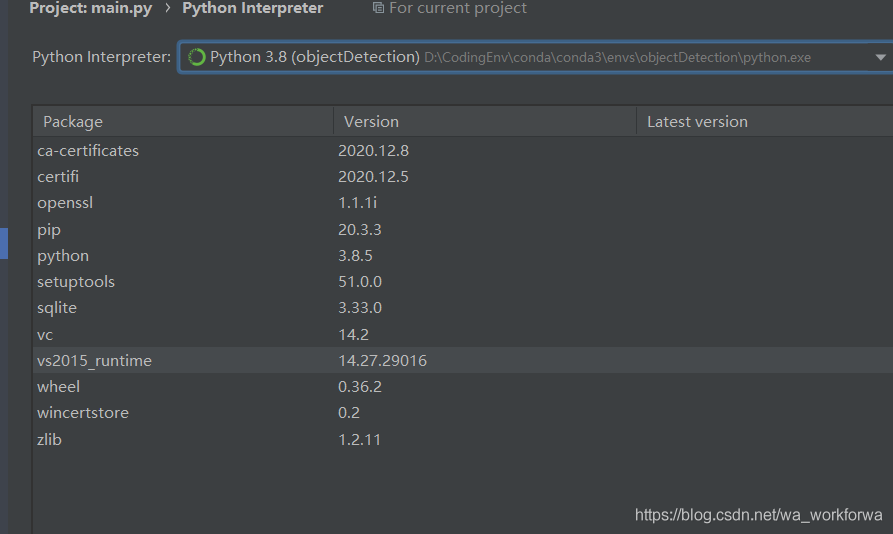
Task: Click version 3.33.0 cell
Action: [x=360, y=308]
